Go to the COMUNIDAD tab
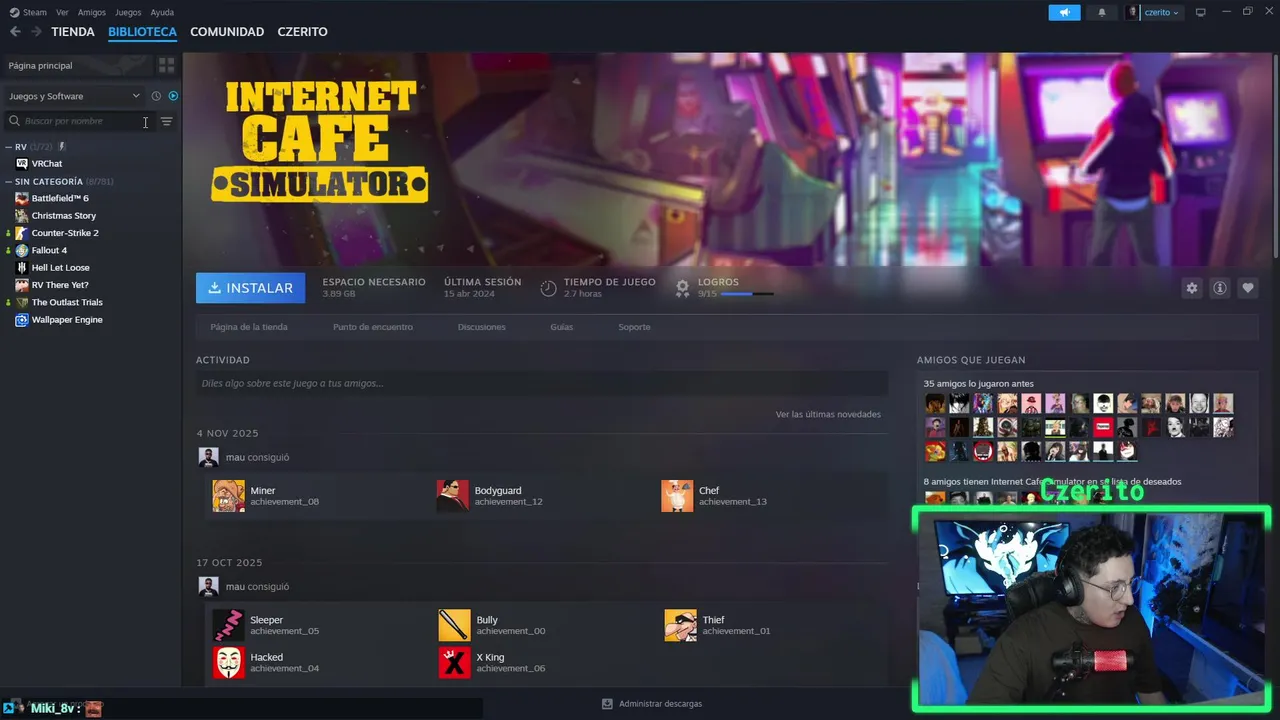1280x720 pixels. pyautogui.click(x=227, y=32)
